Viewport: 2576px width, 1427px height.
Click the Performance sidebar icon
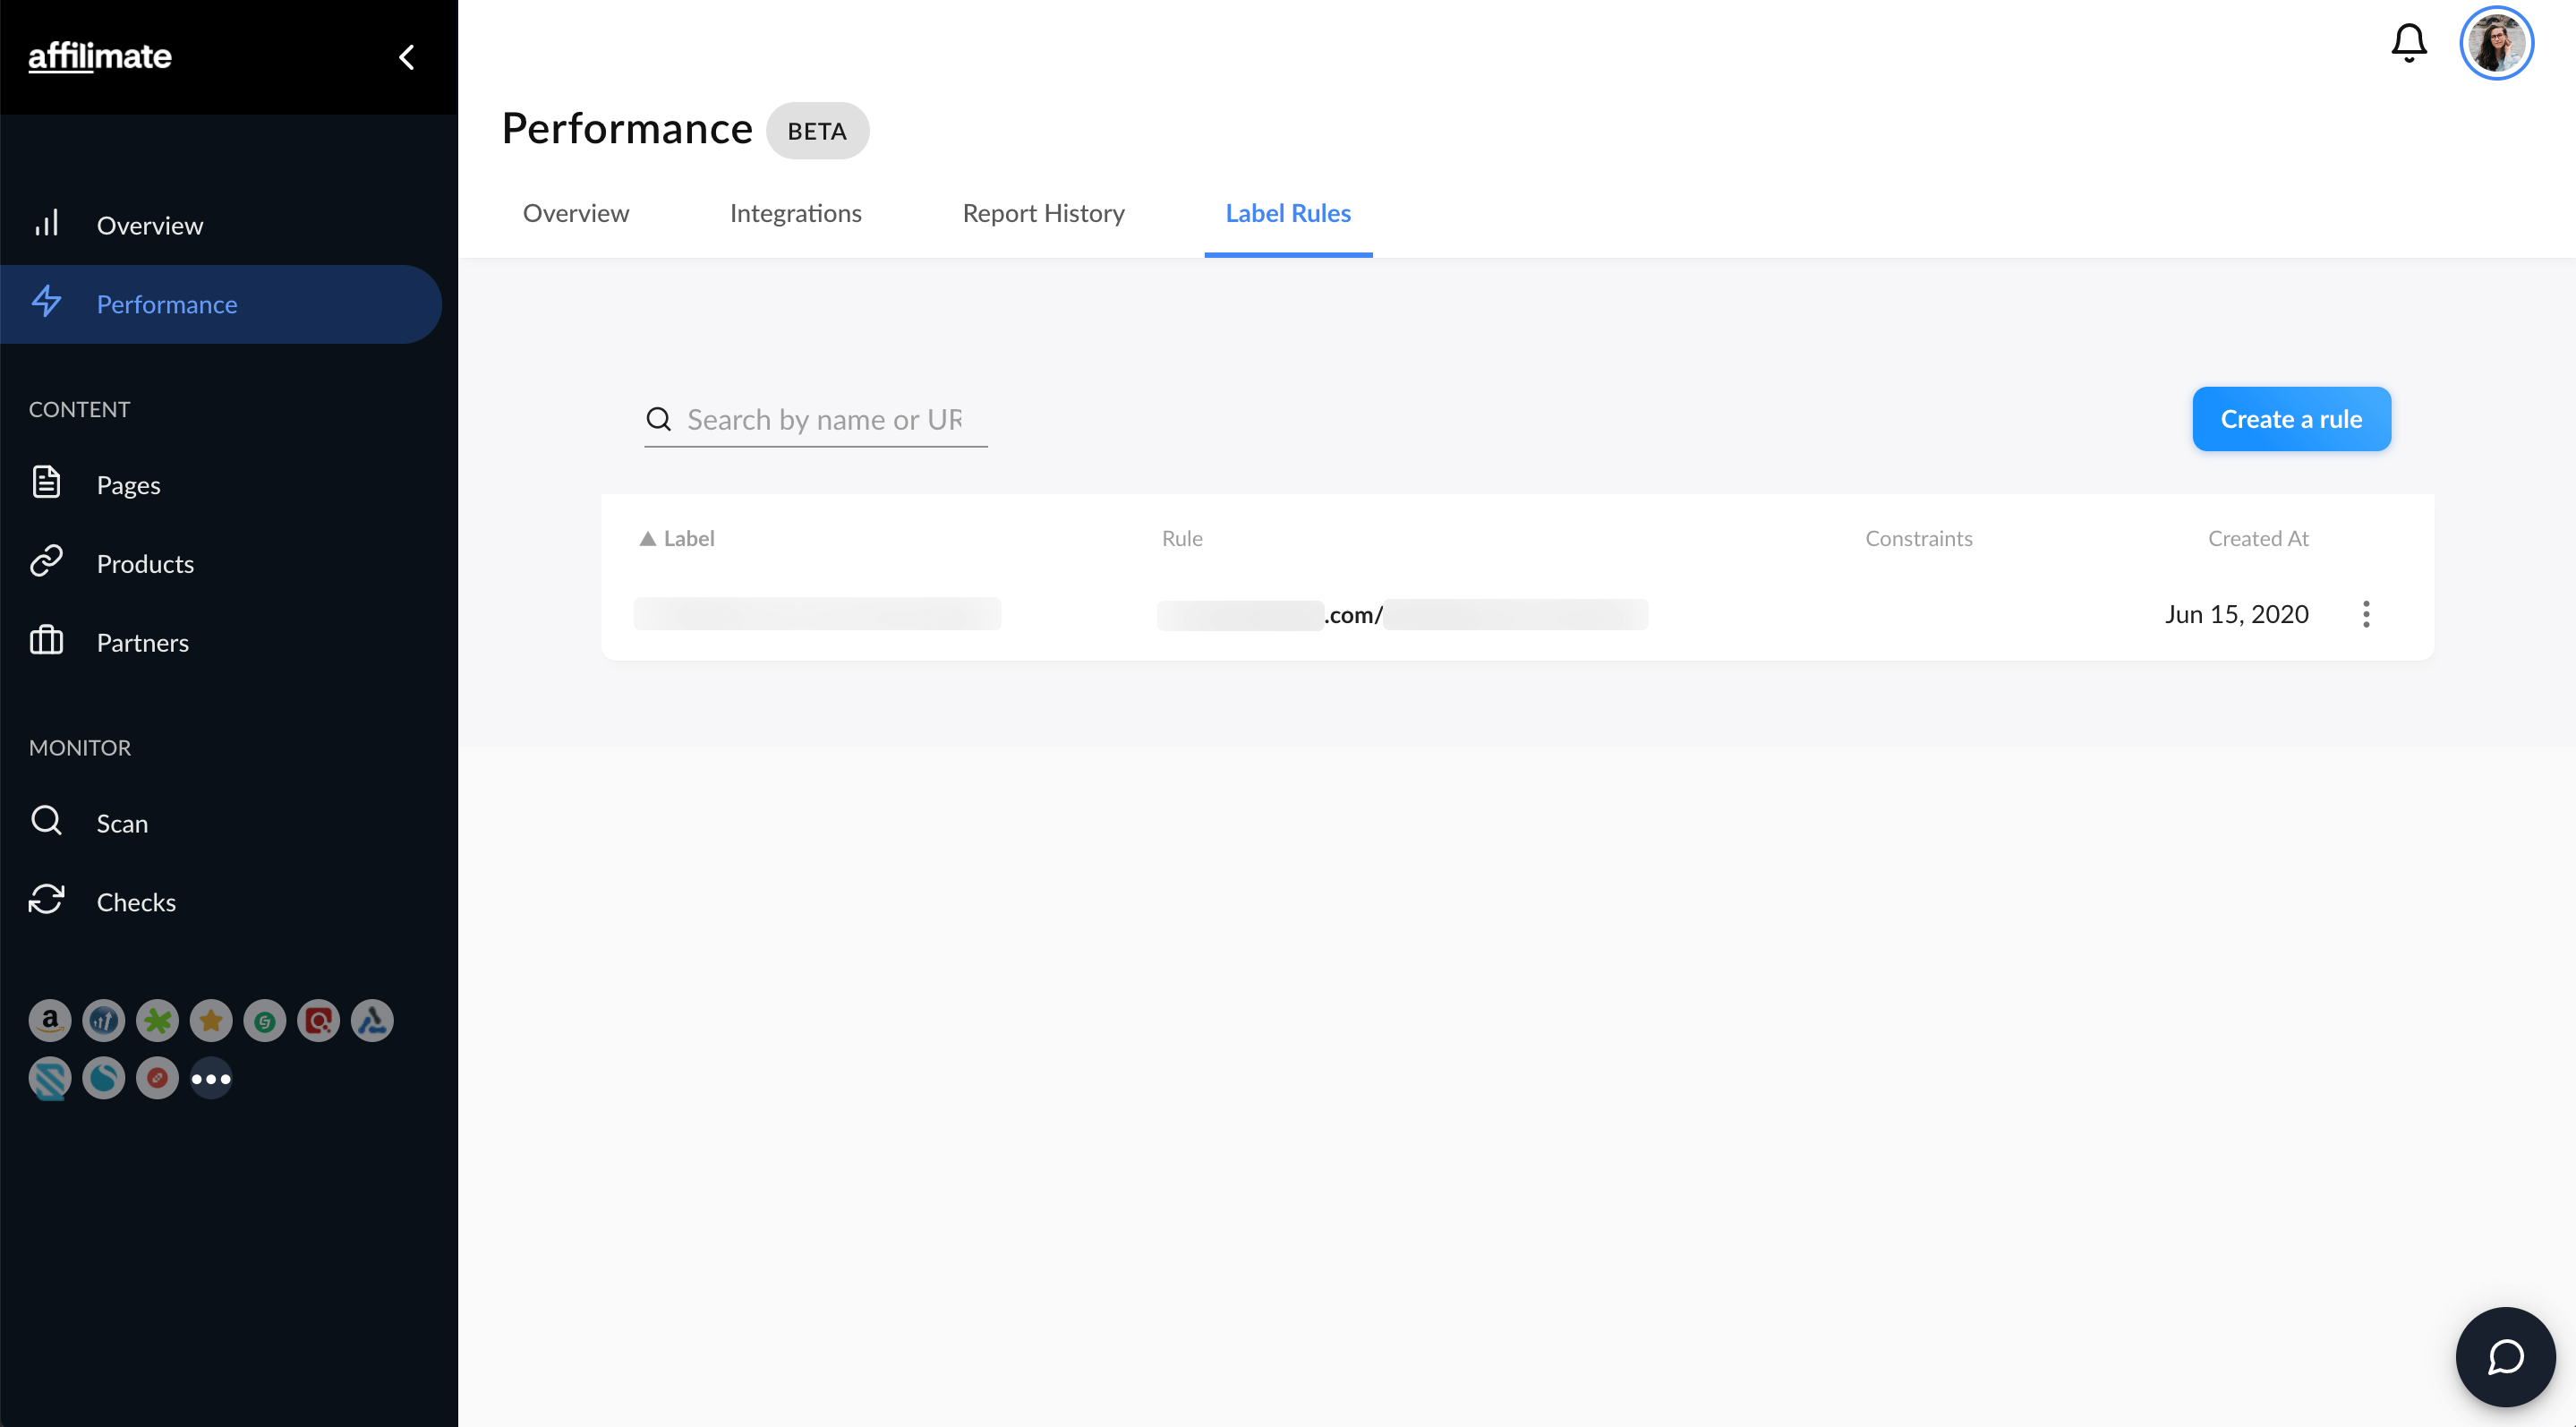[x=49, y=304]
